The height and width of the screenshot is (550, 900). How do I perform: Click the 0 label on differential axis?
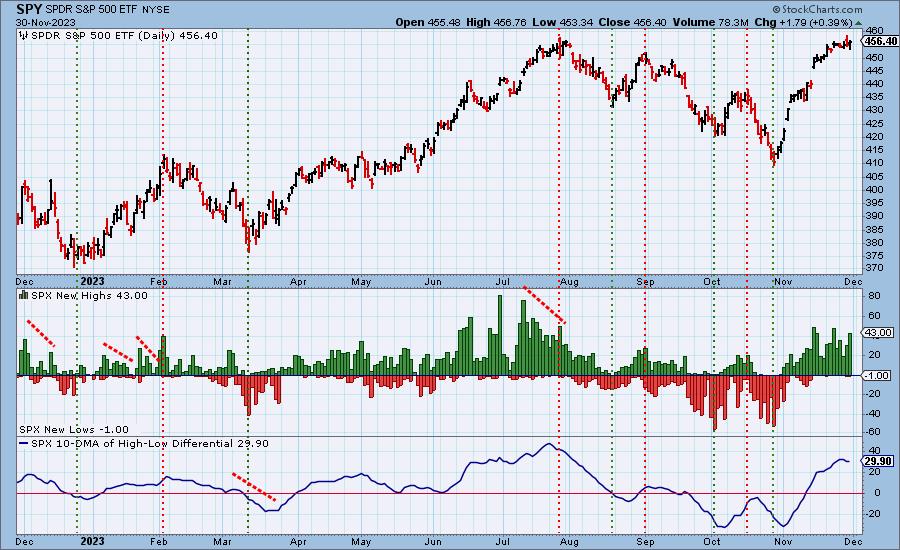click(x=877, y=493)
